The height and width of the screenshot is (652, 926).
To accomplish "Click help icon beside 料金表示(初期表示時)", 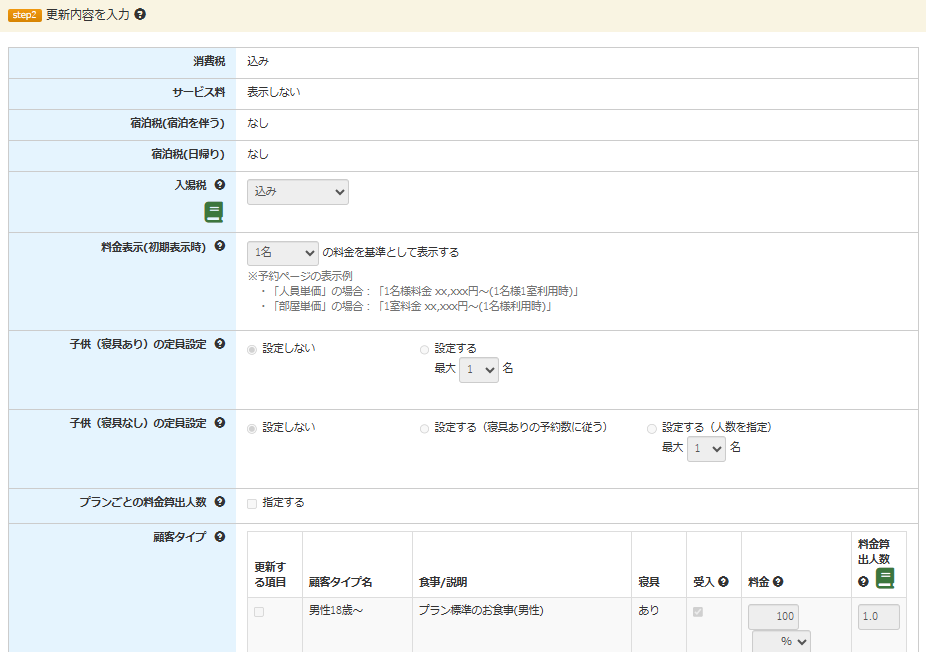I will [220, 246].
